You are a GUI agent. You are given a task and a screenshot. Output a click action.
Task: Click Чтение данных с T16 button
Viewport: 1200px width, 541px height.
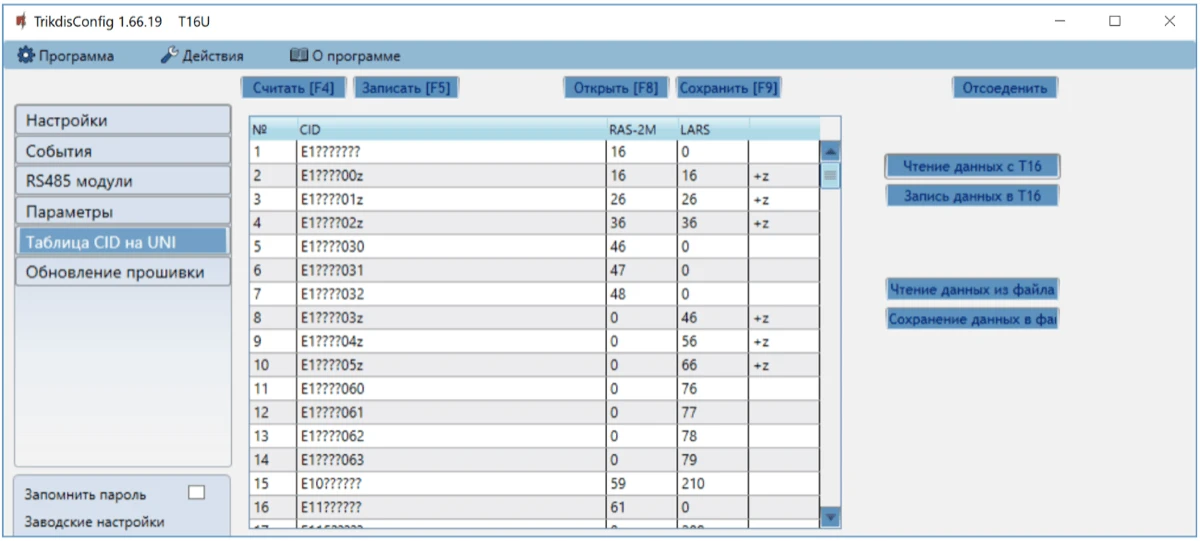(972, 166)
